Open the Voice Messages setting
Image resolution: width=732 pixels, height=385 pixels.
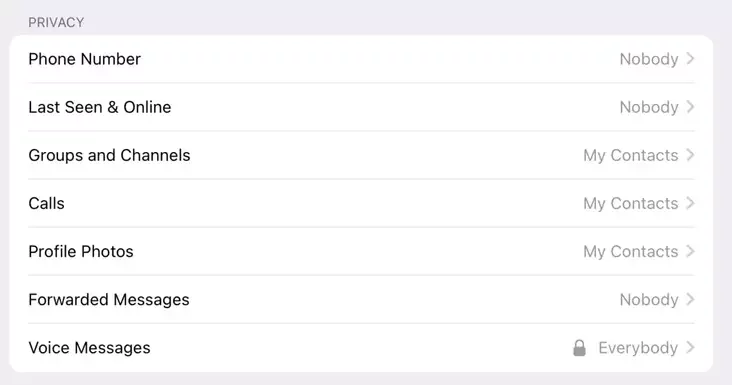tap(361, 348)
